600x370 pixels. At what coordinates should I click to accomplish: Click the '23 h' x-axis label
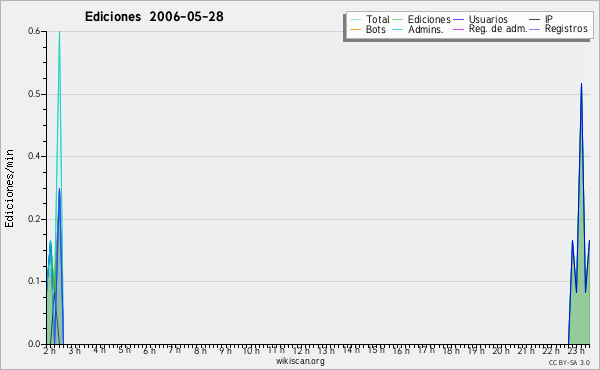(576, 350)
